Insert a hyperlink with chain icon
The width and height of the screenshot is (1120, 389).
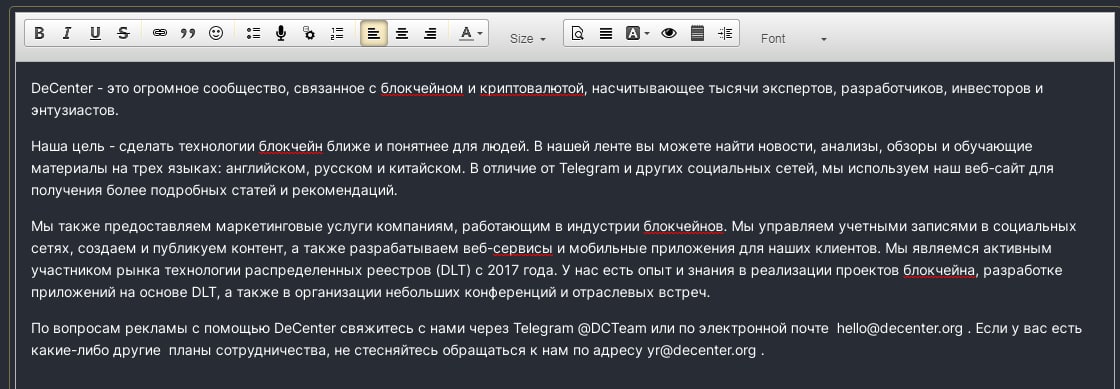[160, 34]
